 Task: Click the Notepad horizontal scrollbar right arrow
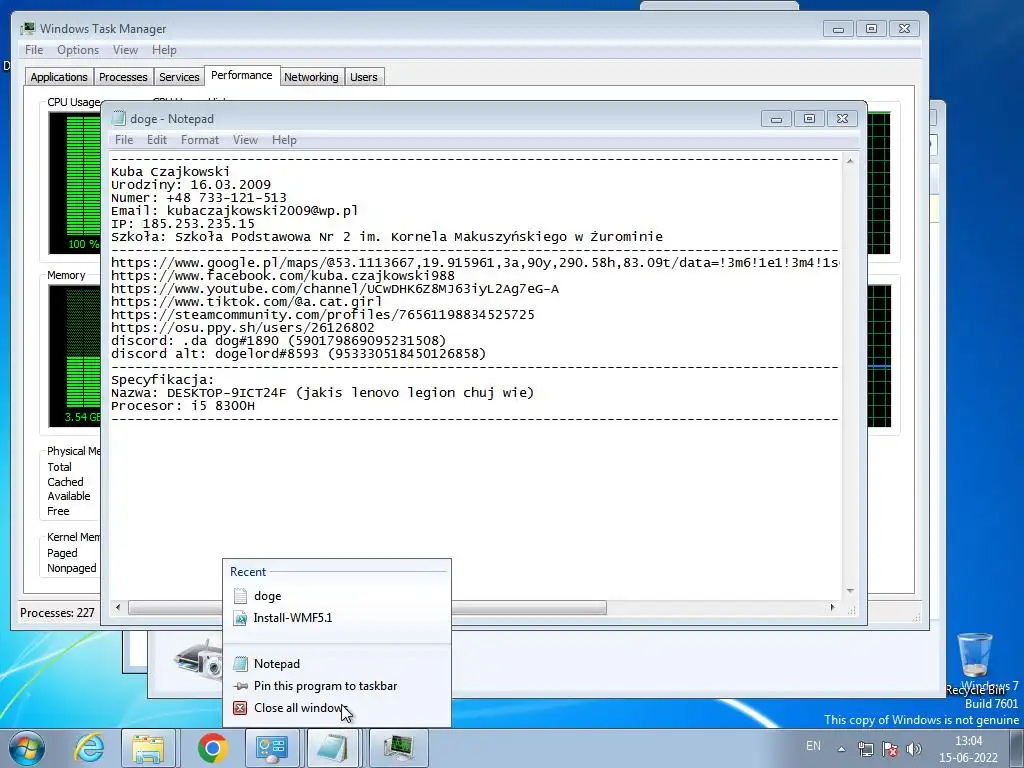(832, 607)
